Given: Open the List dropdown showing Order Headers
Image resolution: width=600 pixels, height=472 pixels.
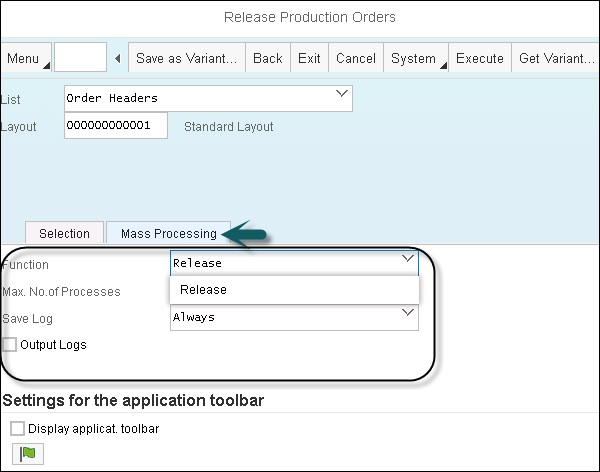Looking at the screenshot, I should click(x=209, y=98).
